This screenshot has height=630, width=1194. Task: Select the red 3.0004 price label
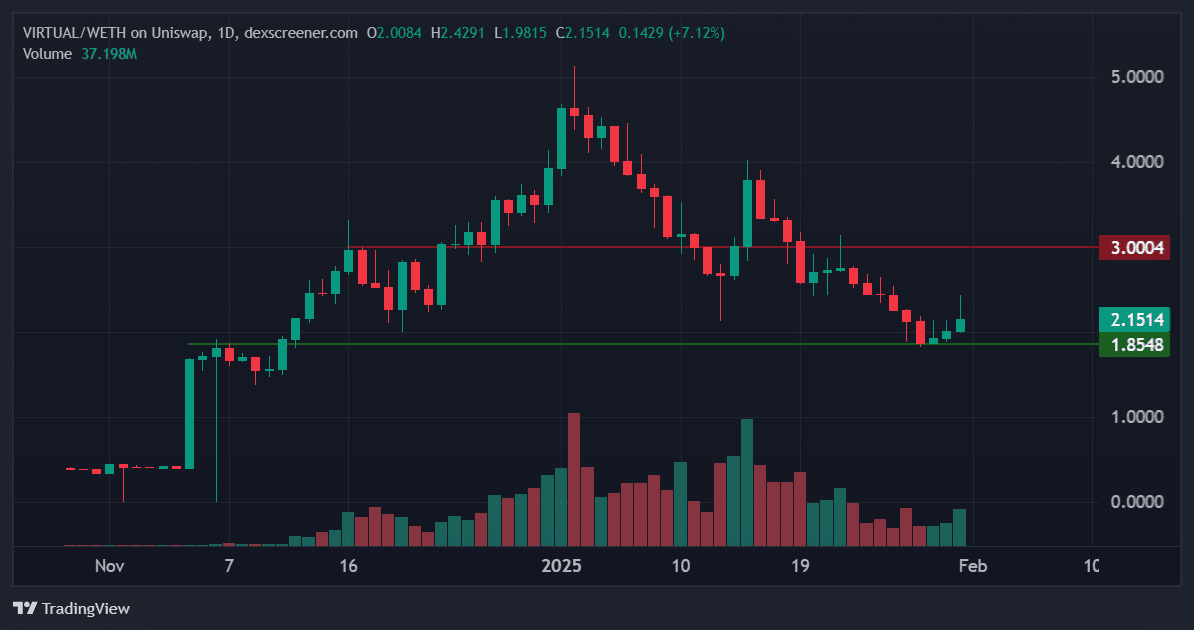1134,248
